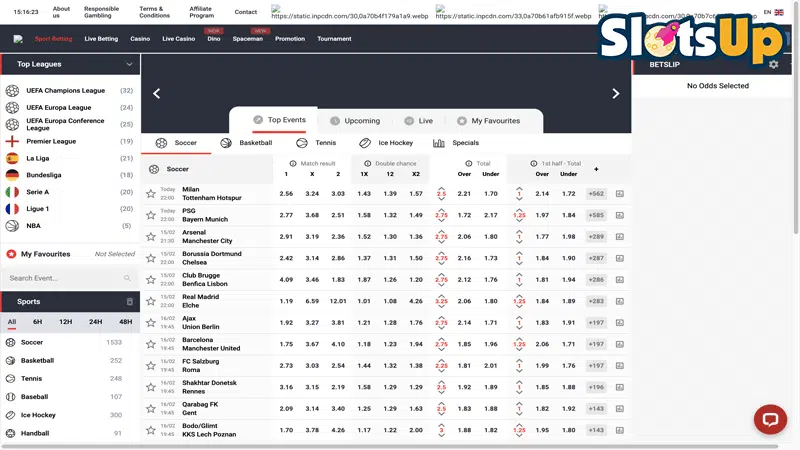Expand +585 markets for PSG match
The width and height of the screenshot is (800, 450).
[x=596, y=215]
